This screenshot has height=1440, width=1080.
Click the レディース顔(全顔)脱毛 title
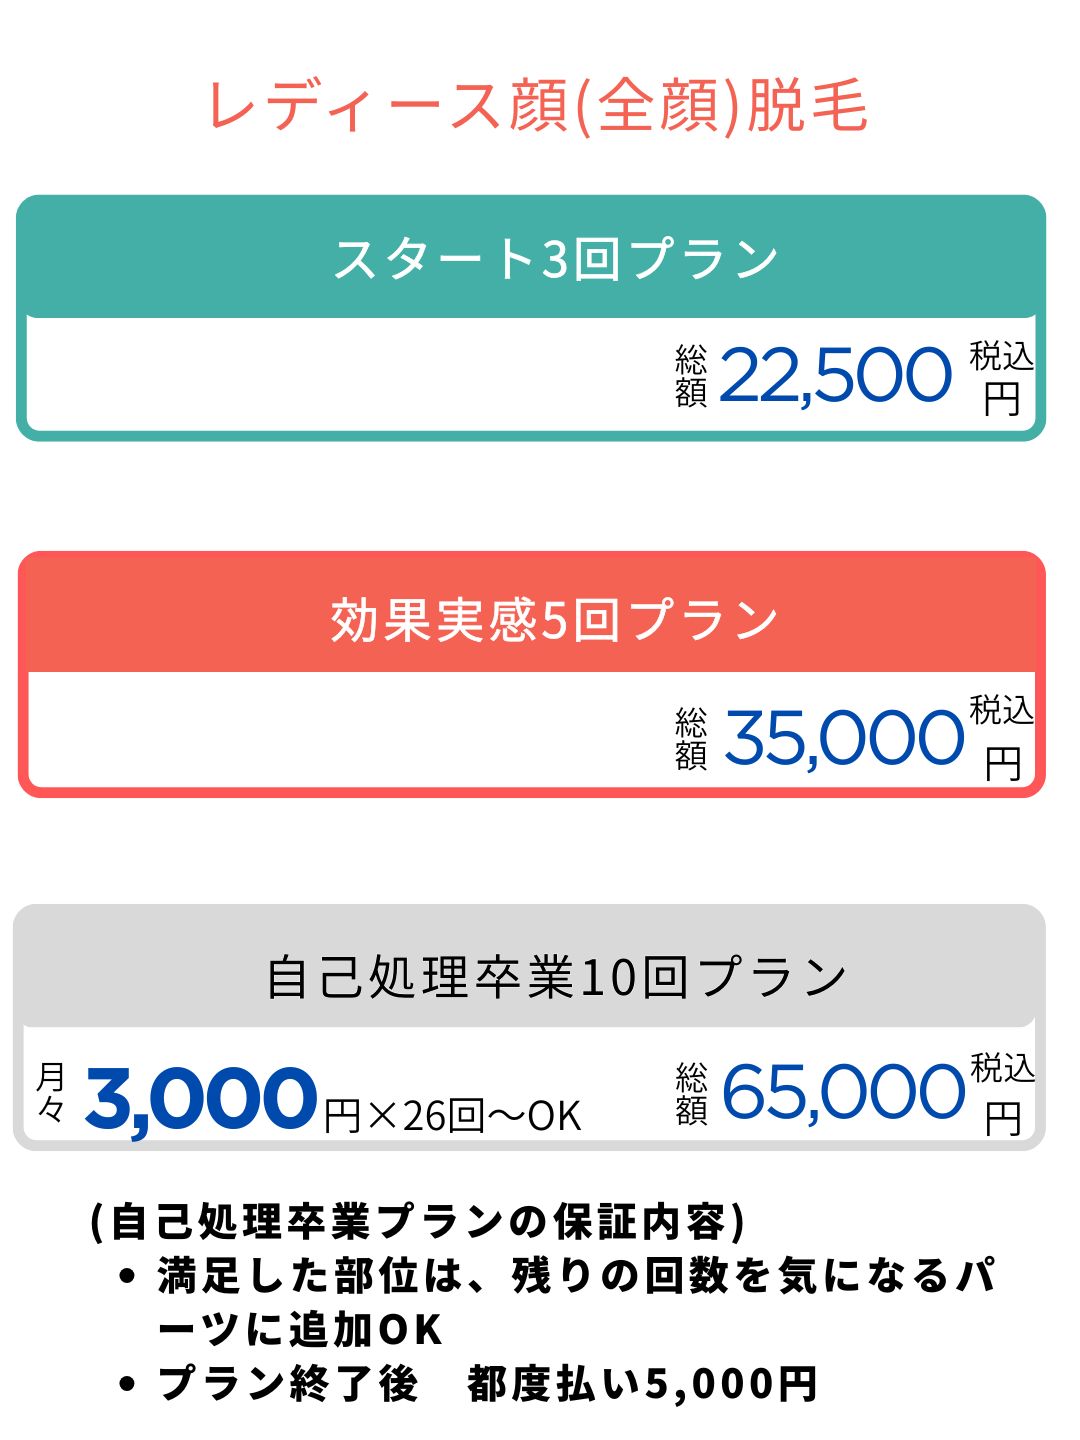[x=538, y=105]
